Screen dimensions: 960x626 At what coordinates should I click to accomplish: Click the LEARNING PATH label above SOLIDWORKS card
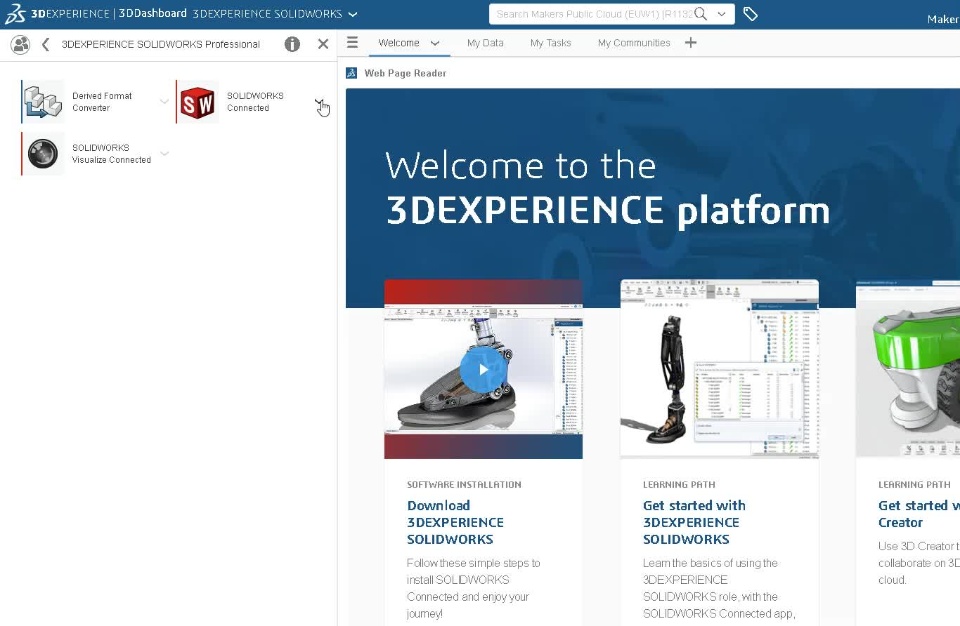[x=679, y=485]
